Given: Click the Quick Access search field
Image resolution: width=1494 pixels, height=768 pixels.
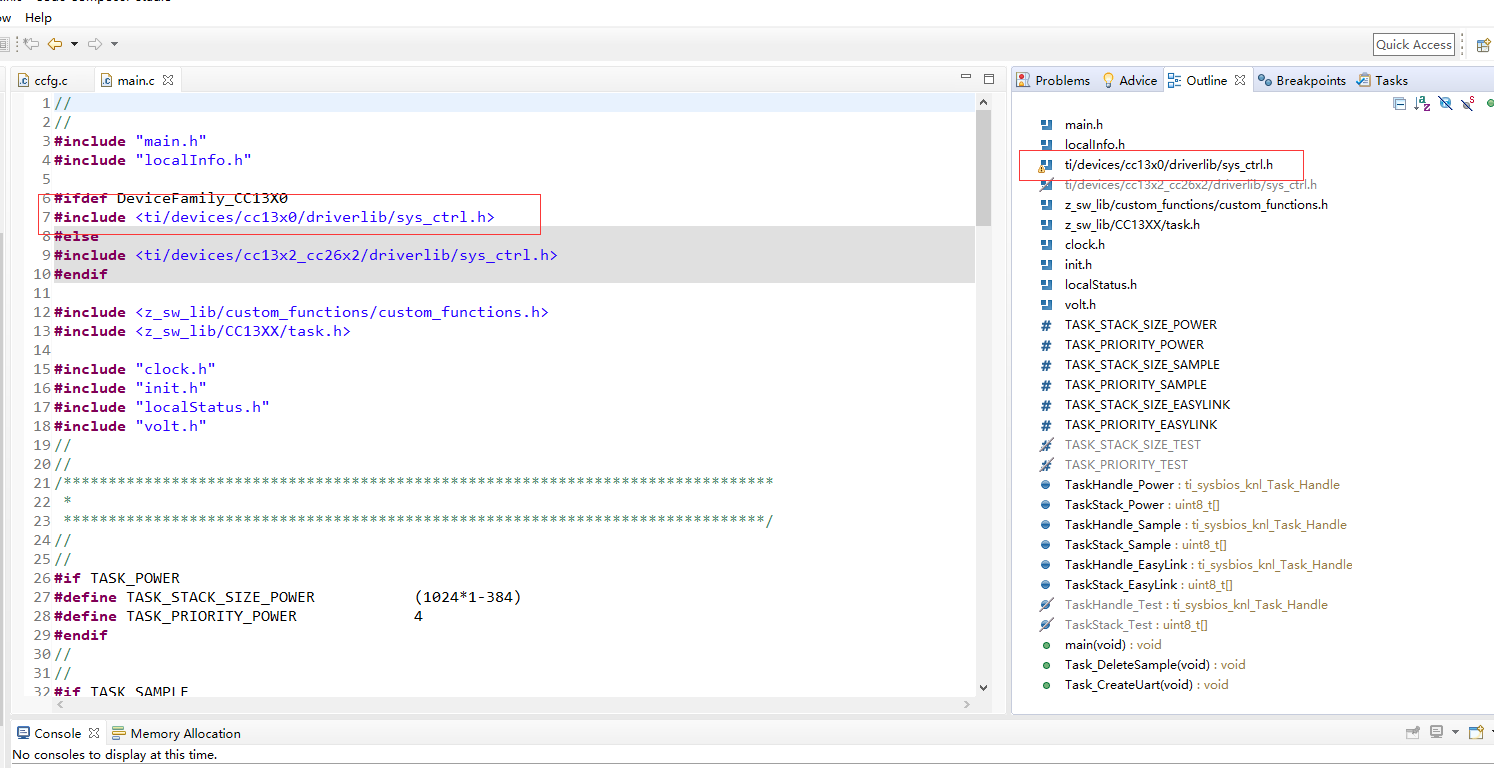Looking at the screenshot, I should click(x=1413, y=44).
